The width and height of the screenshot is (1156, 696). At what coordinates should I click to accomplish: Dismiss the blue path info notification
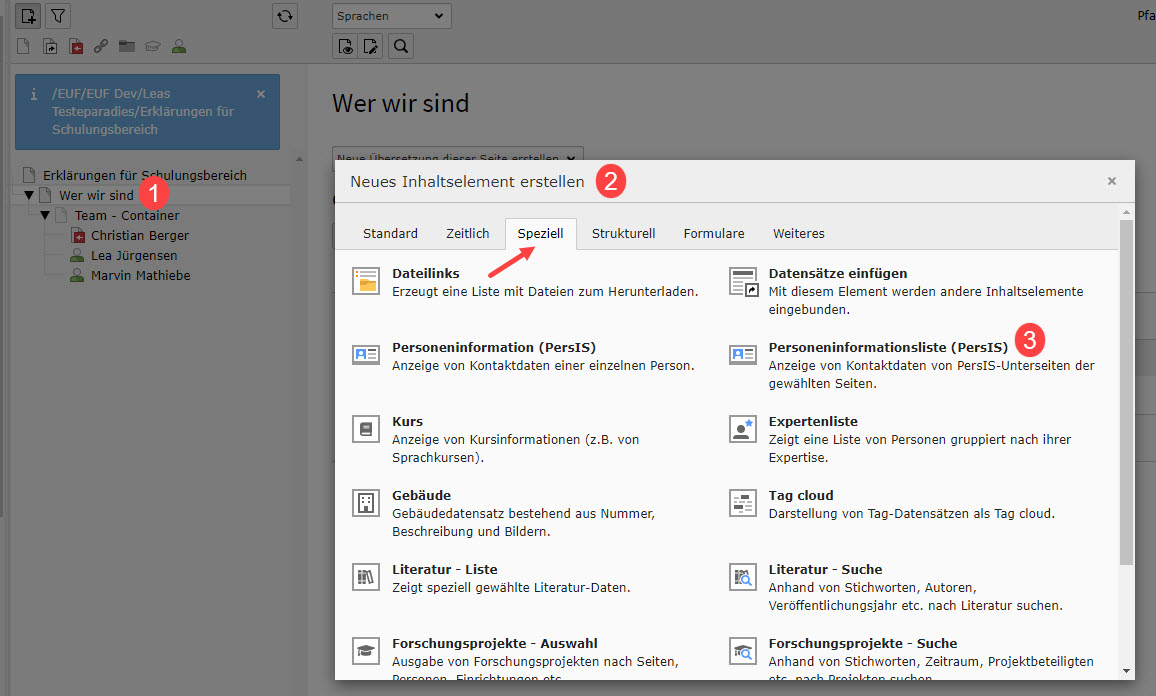(x=261, y=94)
